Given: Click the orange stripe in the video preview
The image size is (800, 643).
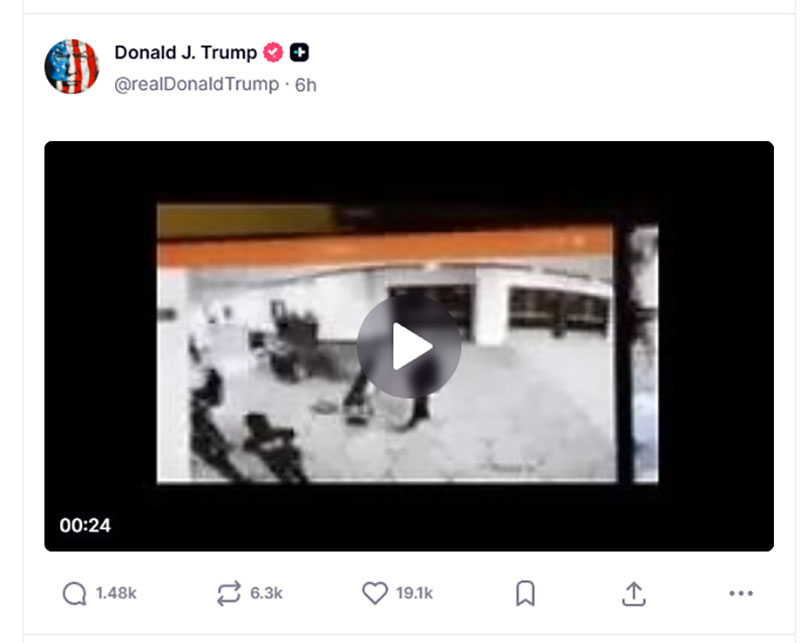Looking at the screenshot, I should pyautogui.click(x=385, y=246).
